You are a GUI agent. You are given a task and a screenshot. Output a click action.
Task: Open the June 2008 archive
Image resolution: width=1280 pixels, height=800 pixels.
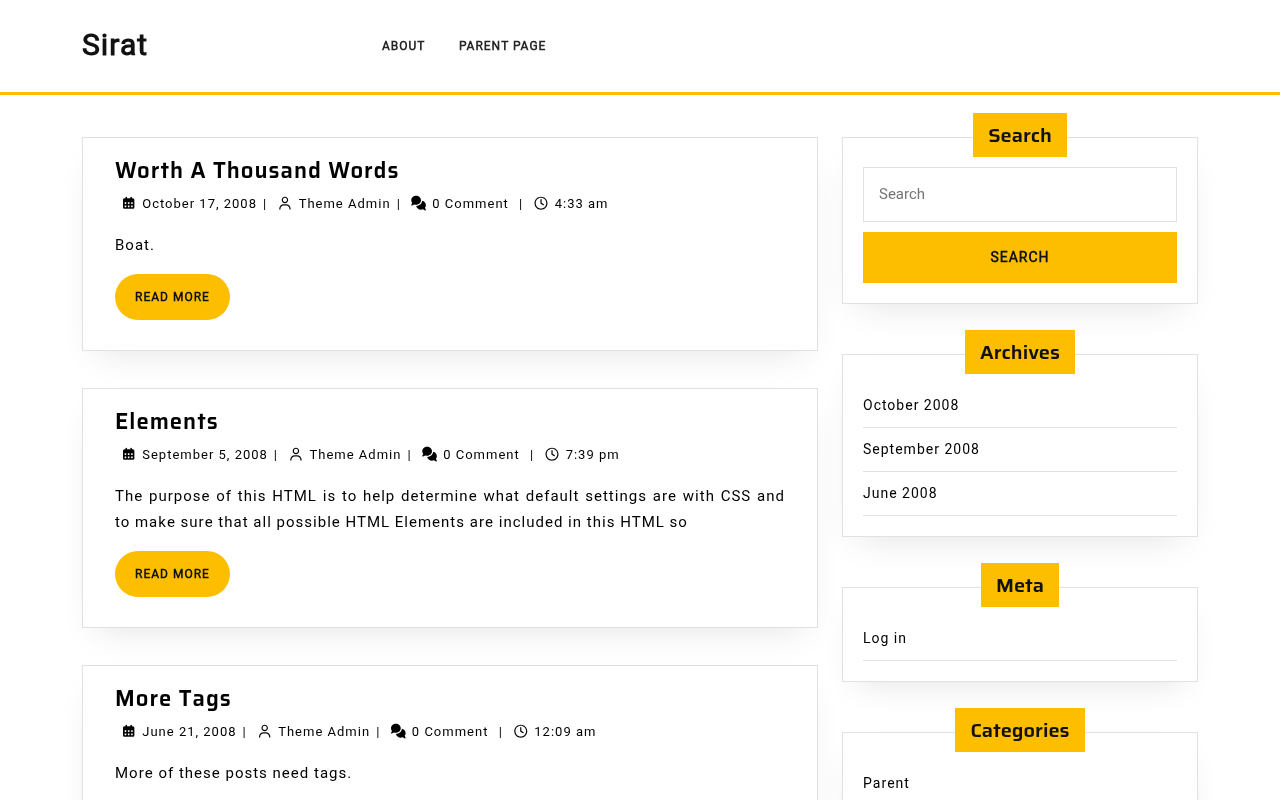point(900,493)
